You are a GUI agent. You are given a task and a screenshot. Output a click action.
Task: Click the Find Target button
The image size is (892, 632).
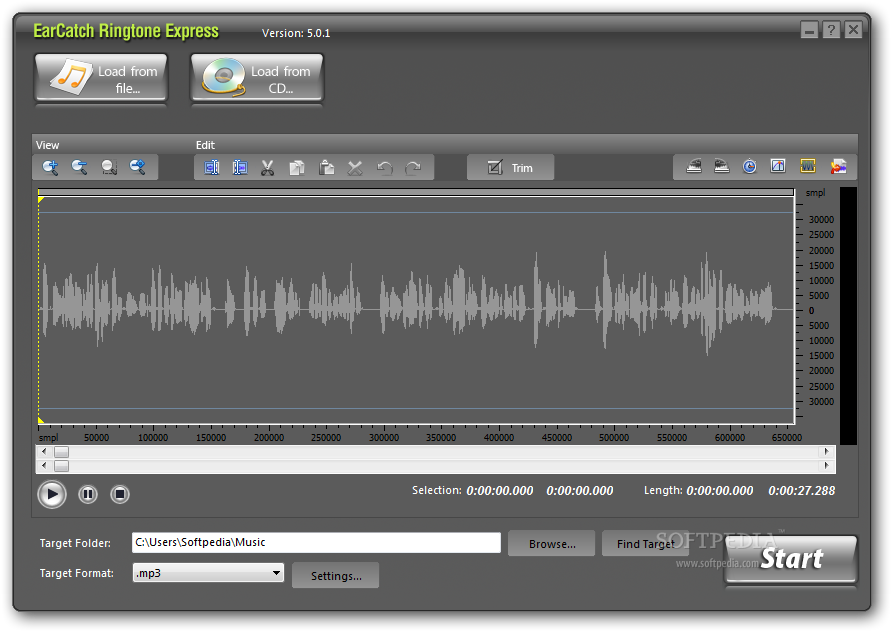[x=645, y=544]
